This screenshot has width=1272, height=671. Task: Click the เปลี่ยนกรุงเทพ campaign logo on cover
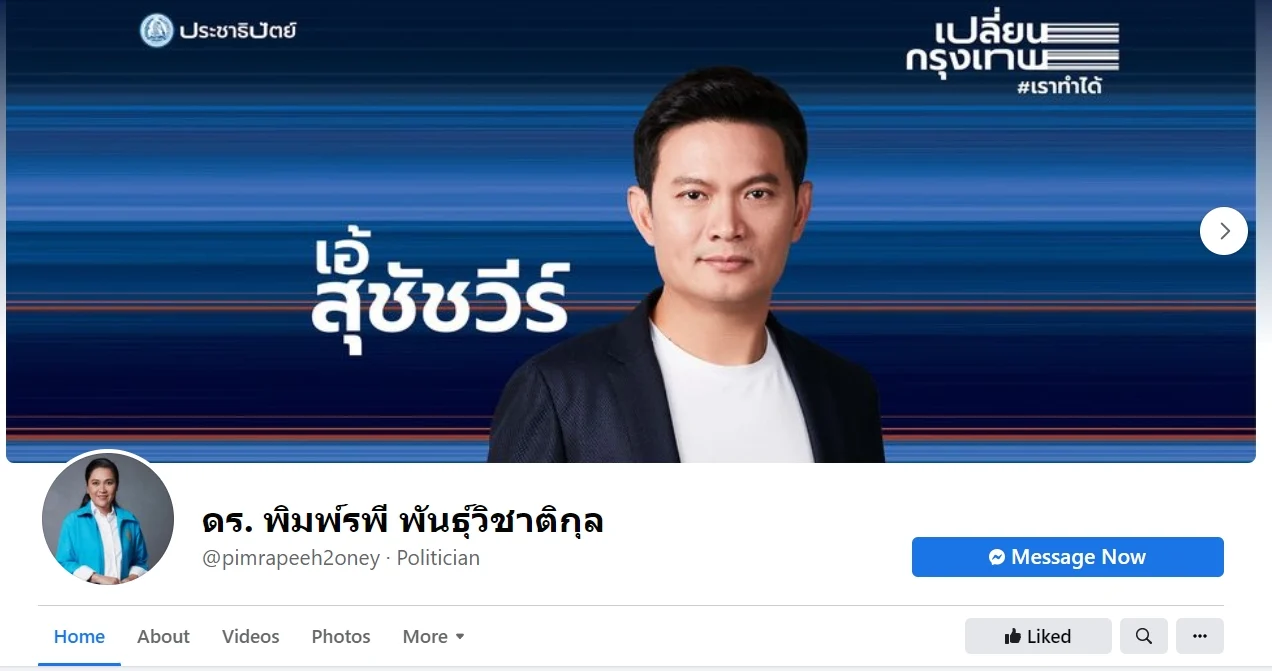(1012, 55)
